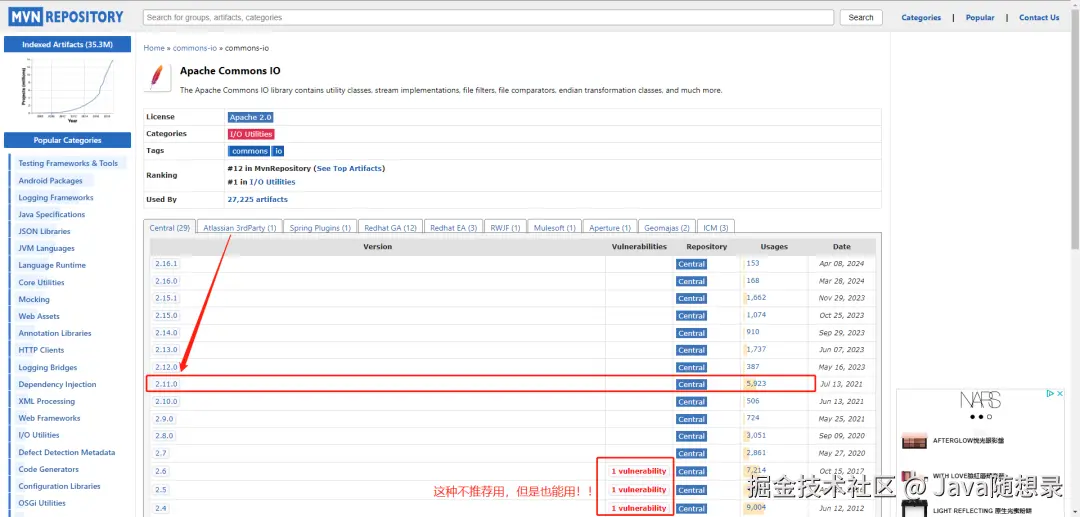The image size is (1080, 517).
Task: Open Mocking category
Action: point(34,299)
